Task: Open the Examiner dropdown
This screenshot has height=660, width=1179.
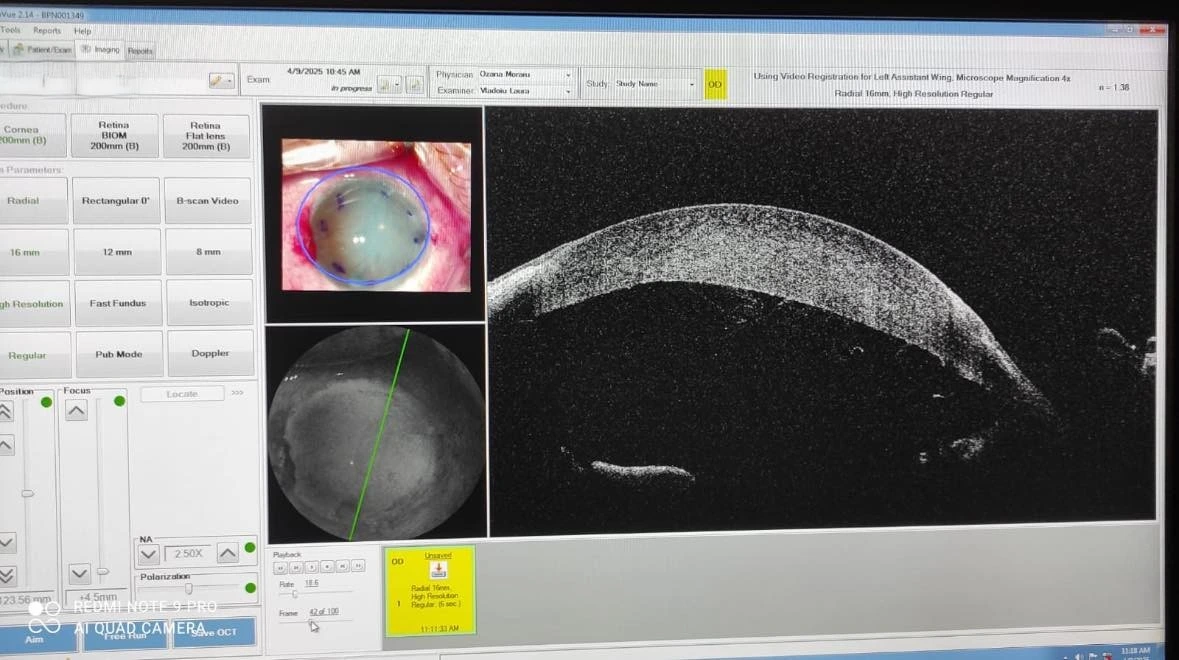Action: pos(568,91)
